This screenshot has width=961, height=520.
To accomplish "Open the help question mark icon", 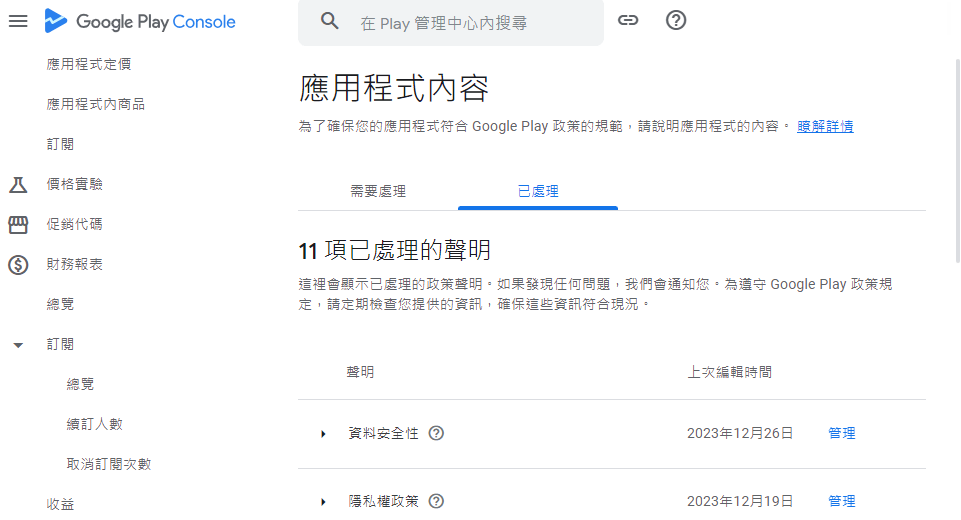I will tap(676, 20).
